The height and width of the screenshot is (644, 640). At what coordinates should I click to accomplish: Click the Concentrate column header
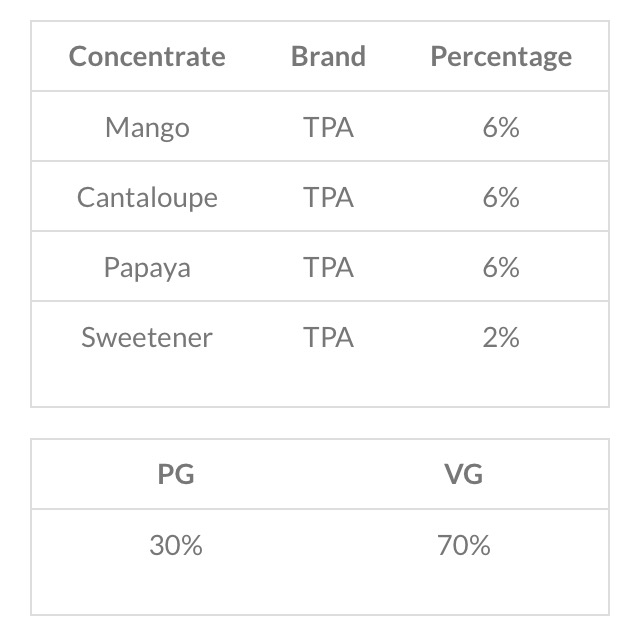click(x=147, y=56)
